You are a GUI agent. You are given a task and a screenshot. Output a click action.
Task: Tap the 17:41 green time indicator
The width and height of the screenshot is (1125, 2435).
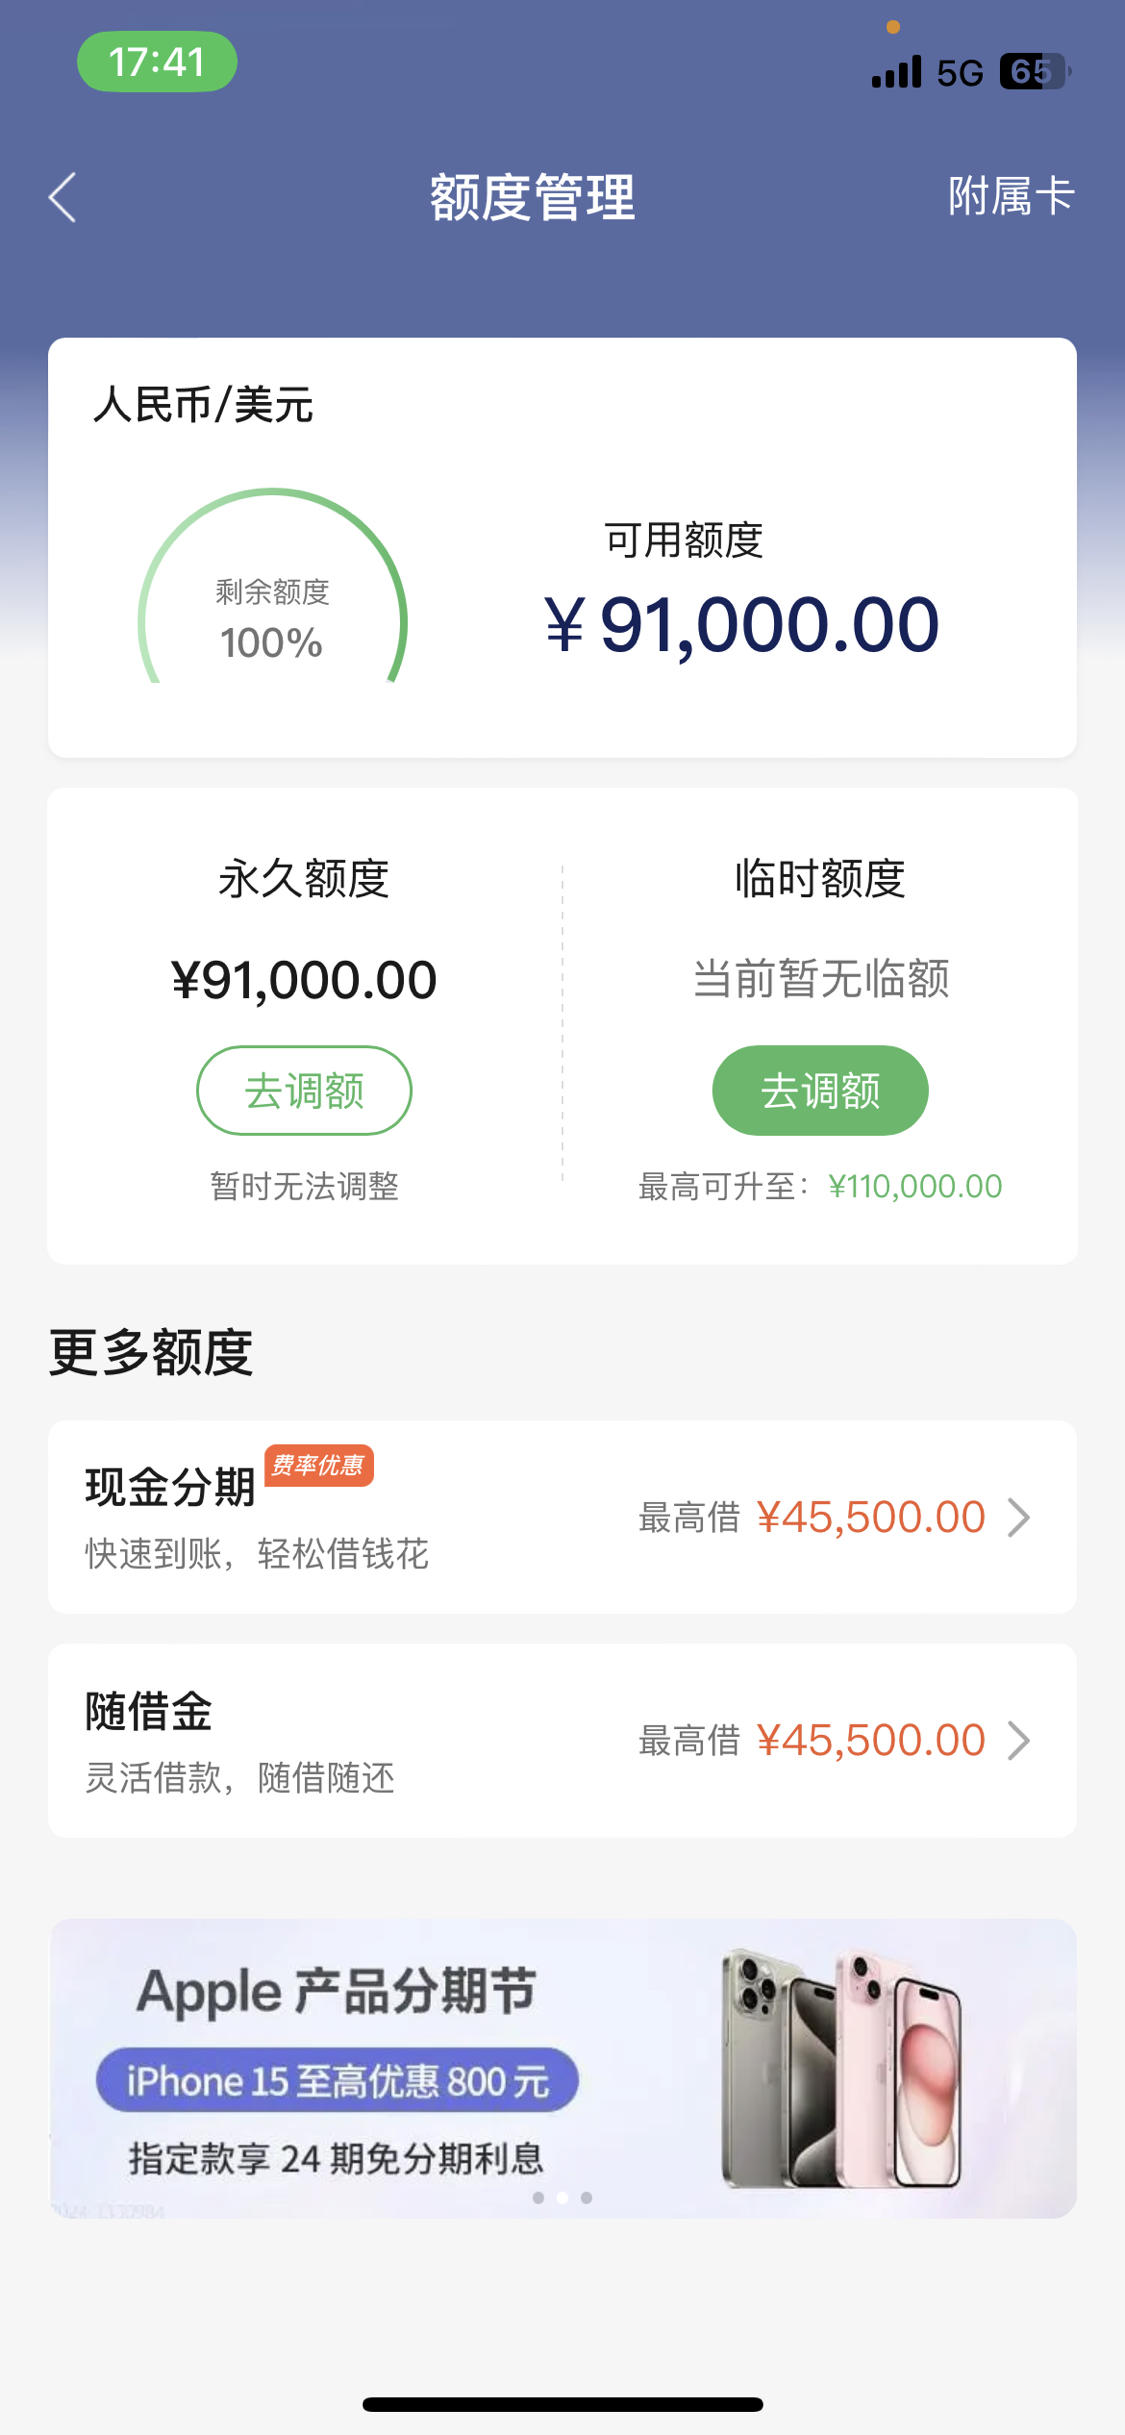tap(157, 62)
